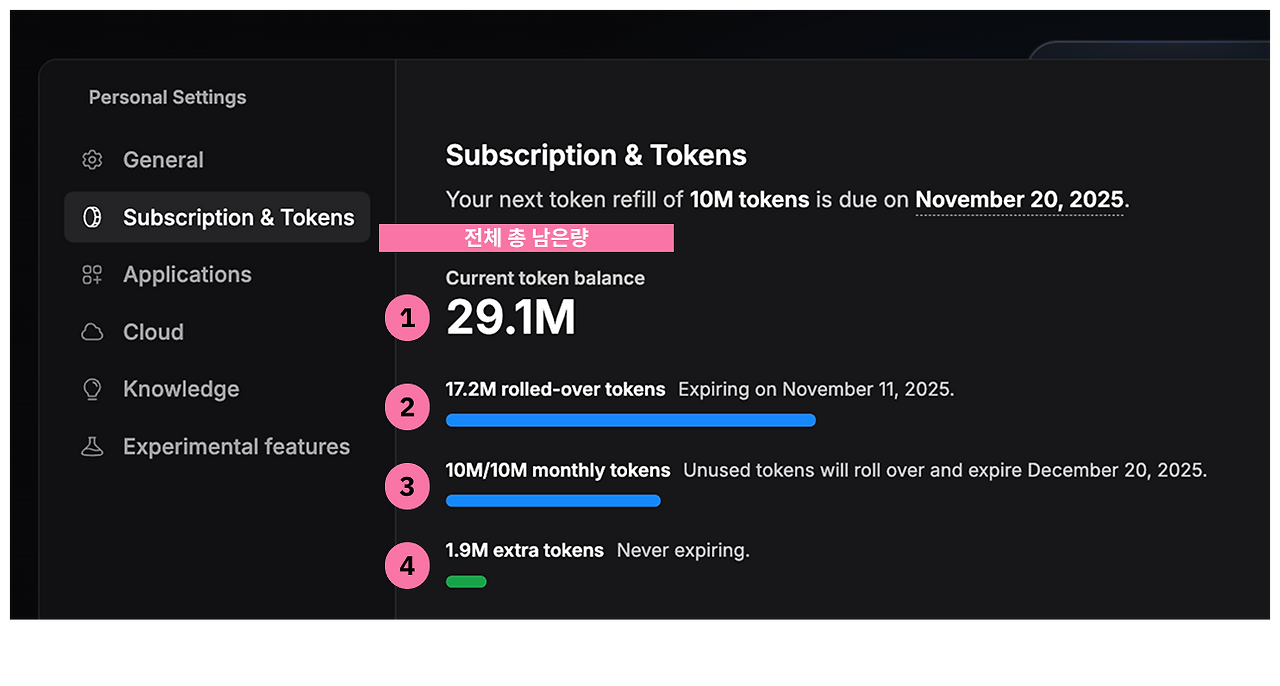
Task: Open the General settings label
Action: coord(163,160)
